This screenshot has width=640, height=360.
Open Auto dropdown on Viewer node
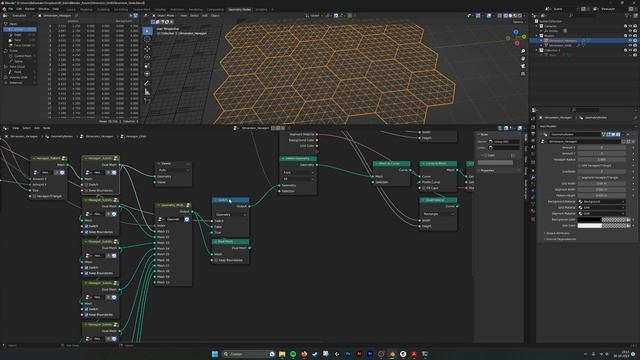pyautogui.click(x=174, y=170)
